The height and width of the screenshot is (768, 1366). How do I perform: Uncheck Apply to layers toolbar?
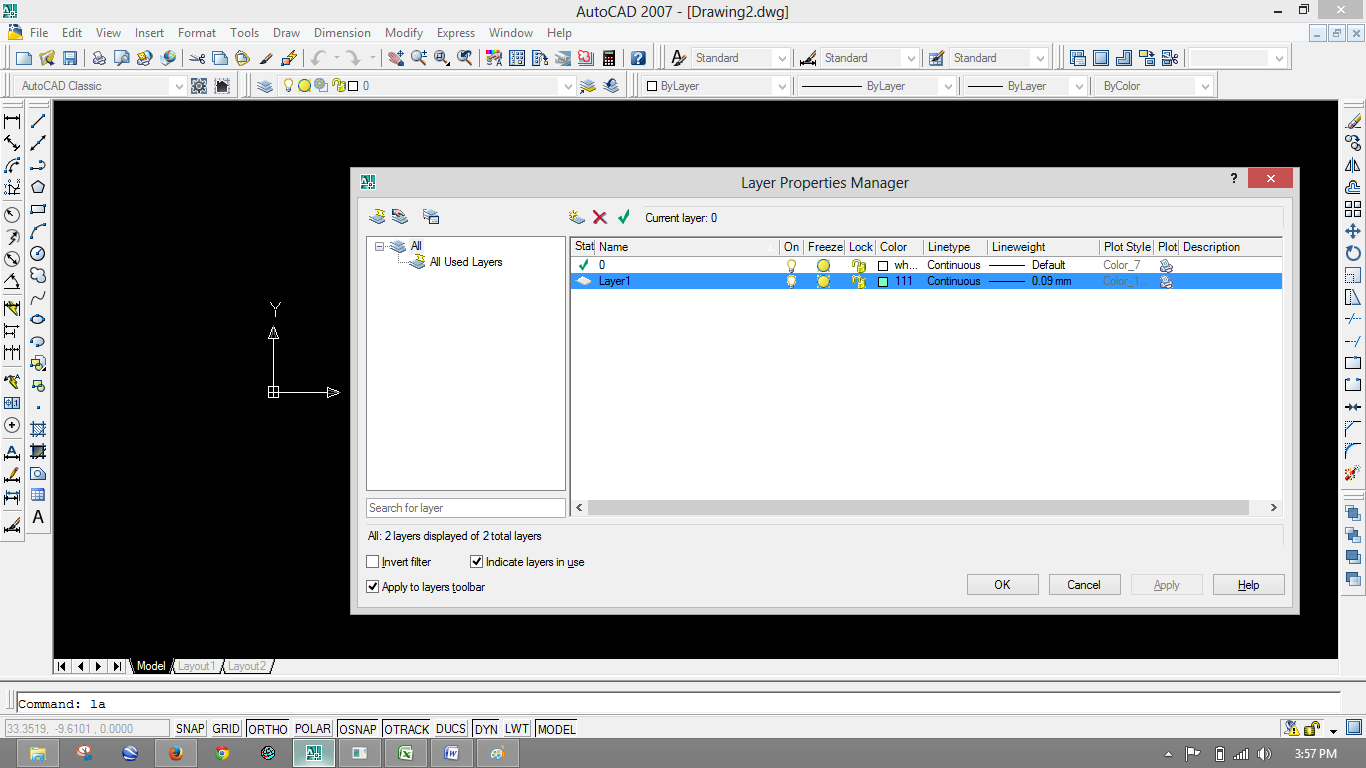[x=373, y=587]
